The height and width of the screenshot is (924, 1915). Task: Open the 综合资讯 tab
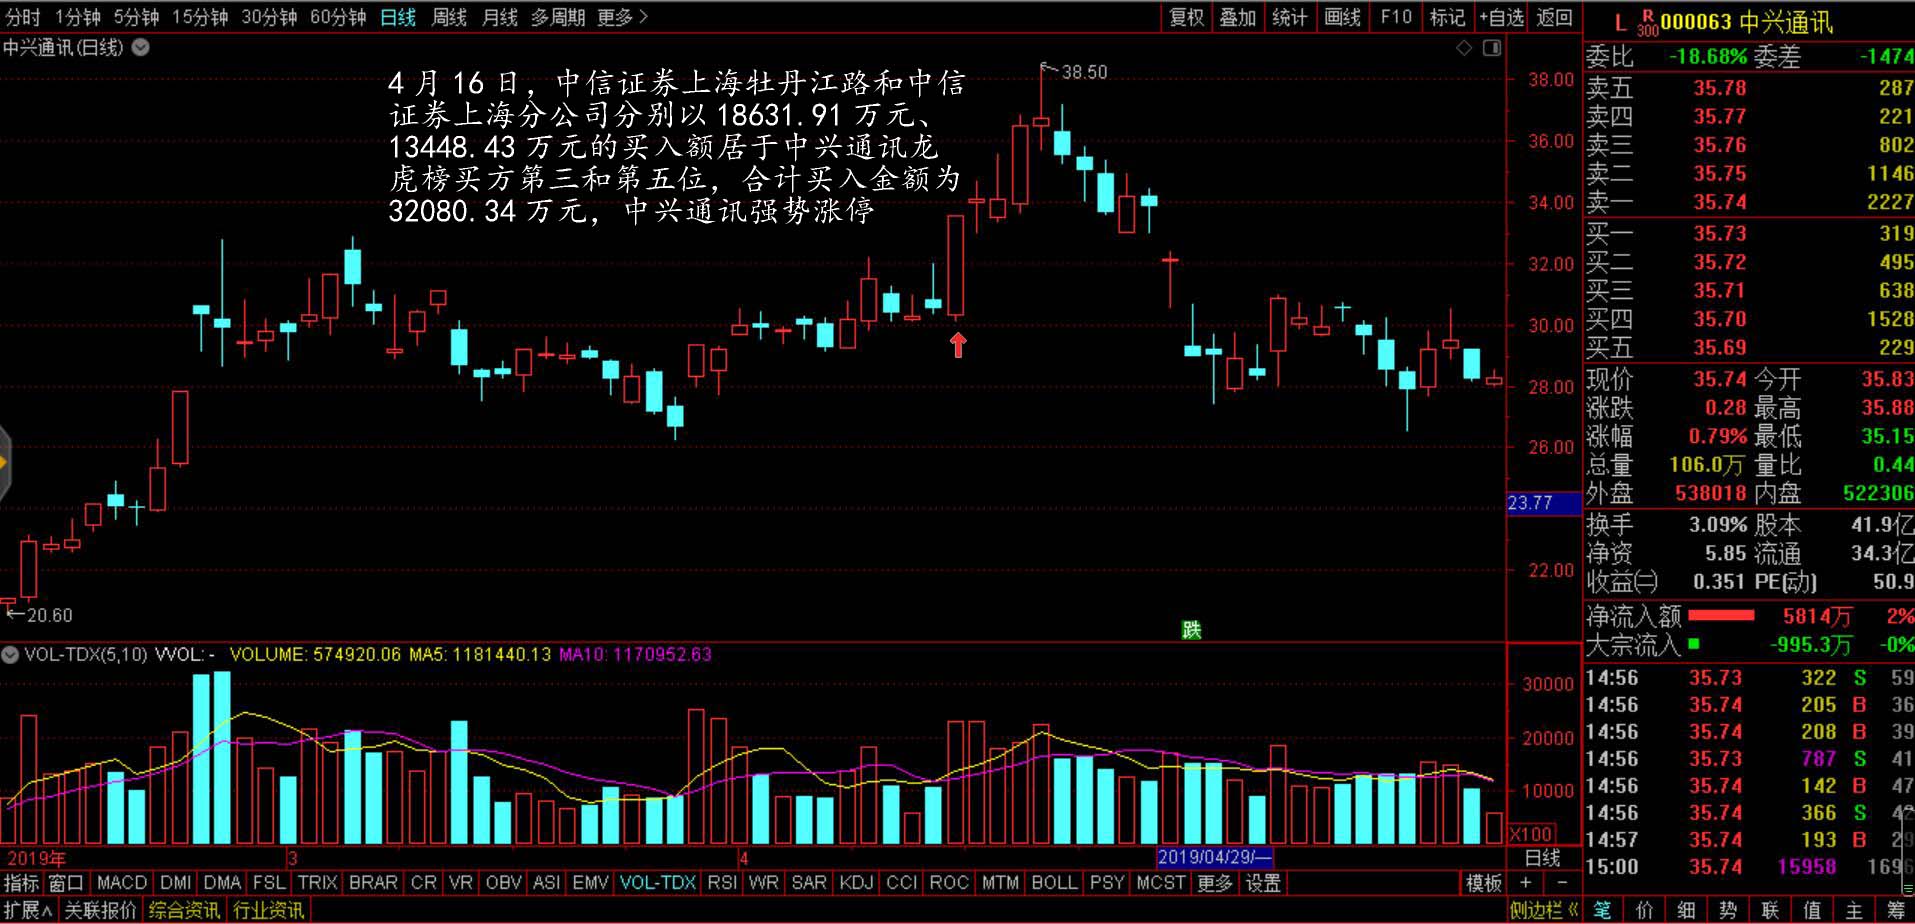pyautogui.click(x=185, y=910)
